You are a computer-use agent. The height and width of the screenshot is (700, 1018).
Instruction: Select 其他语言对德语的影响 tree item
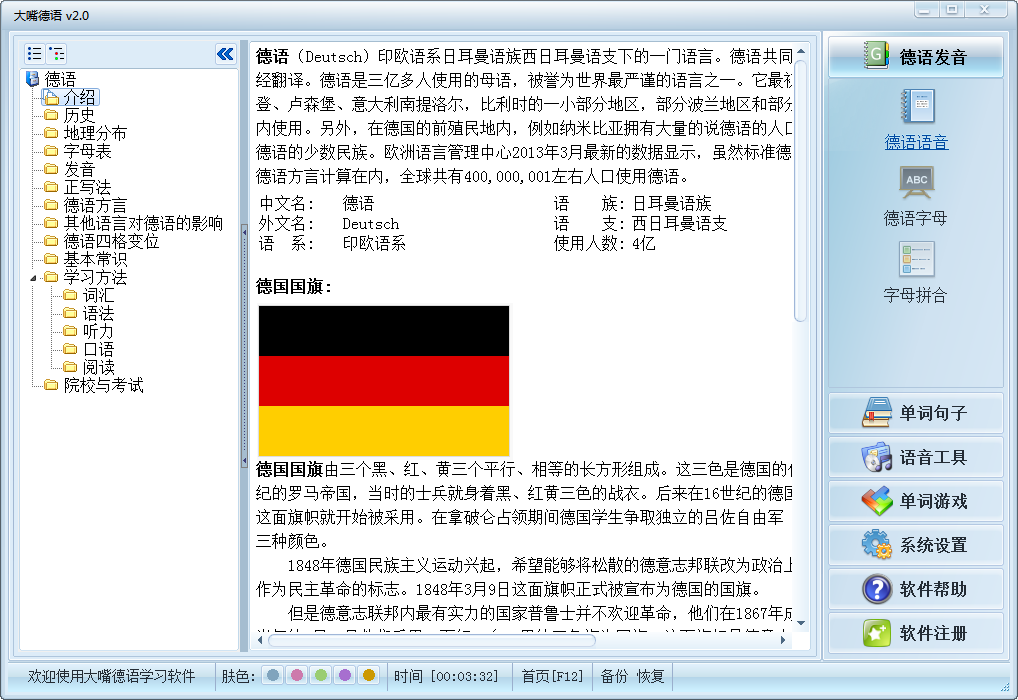[x=143, y=223]
